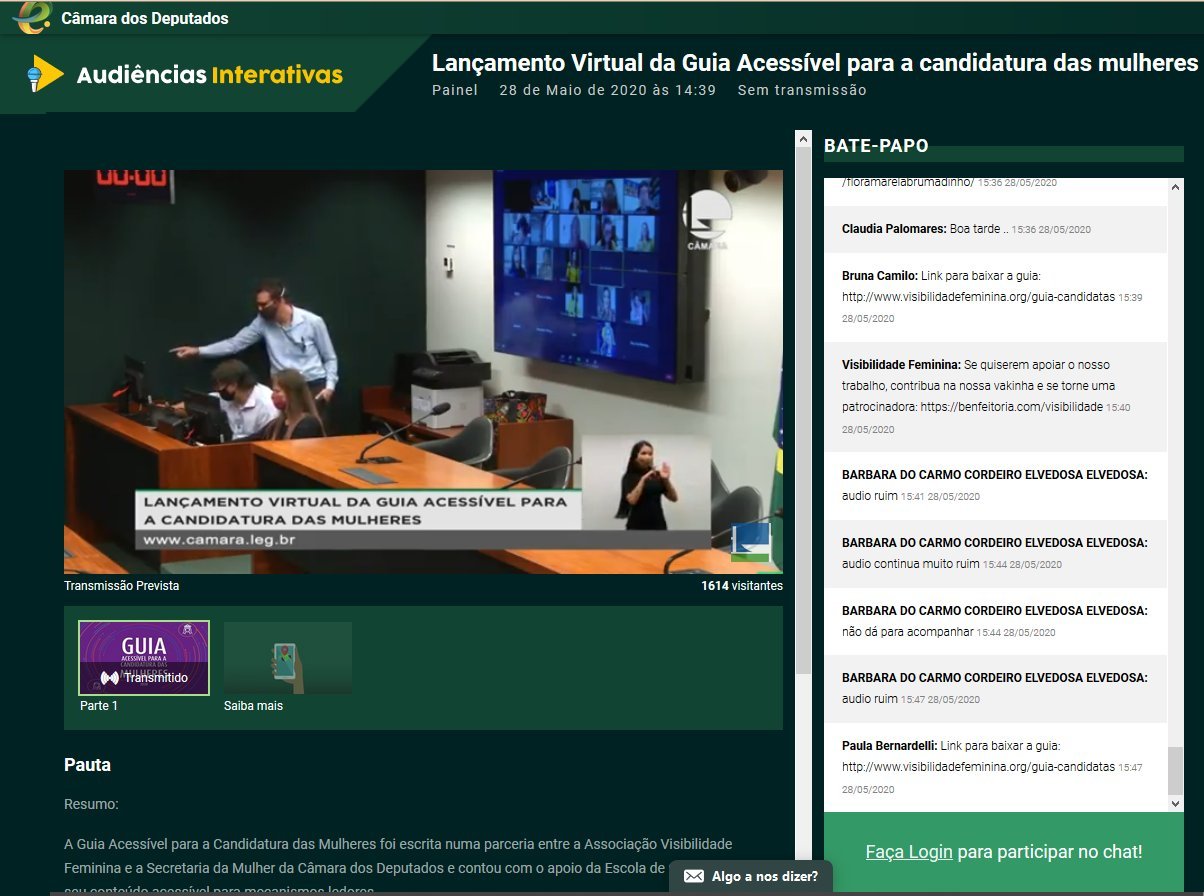Open the 'Saiba mais' thumbnail
This screenshot has width=1204, height=896.
pyautogui.click(x=288, y=658)
